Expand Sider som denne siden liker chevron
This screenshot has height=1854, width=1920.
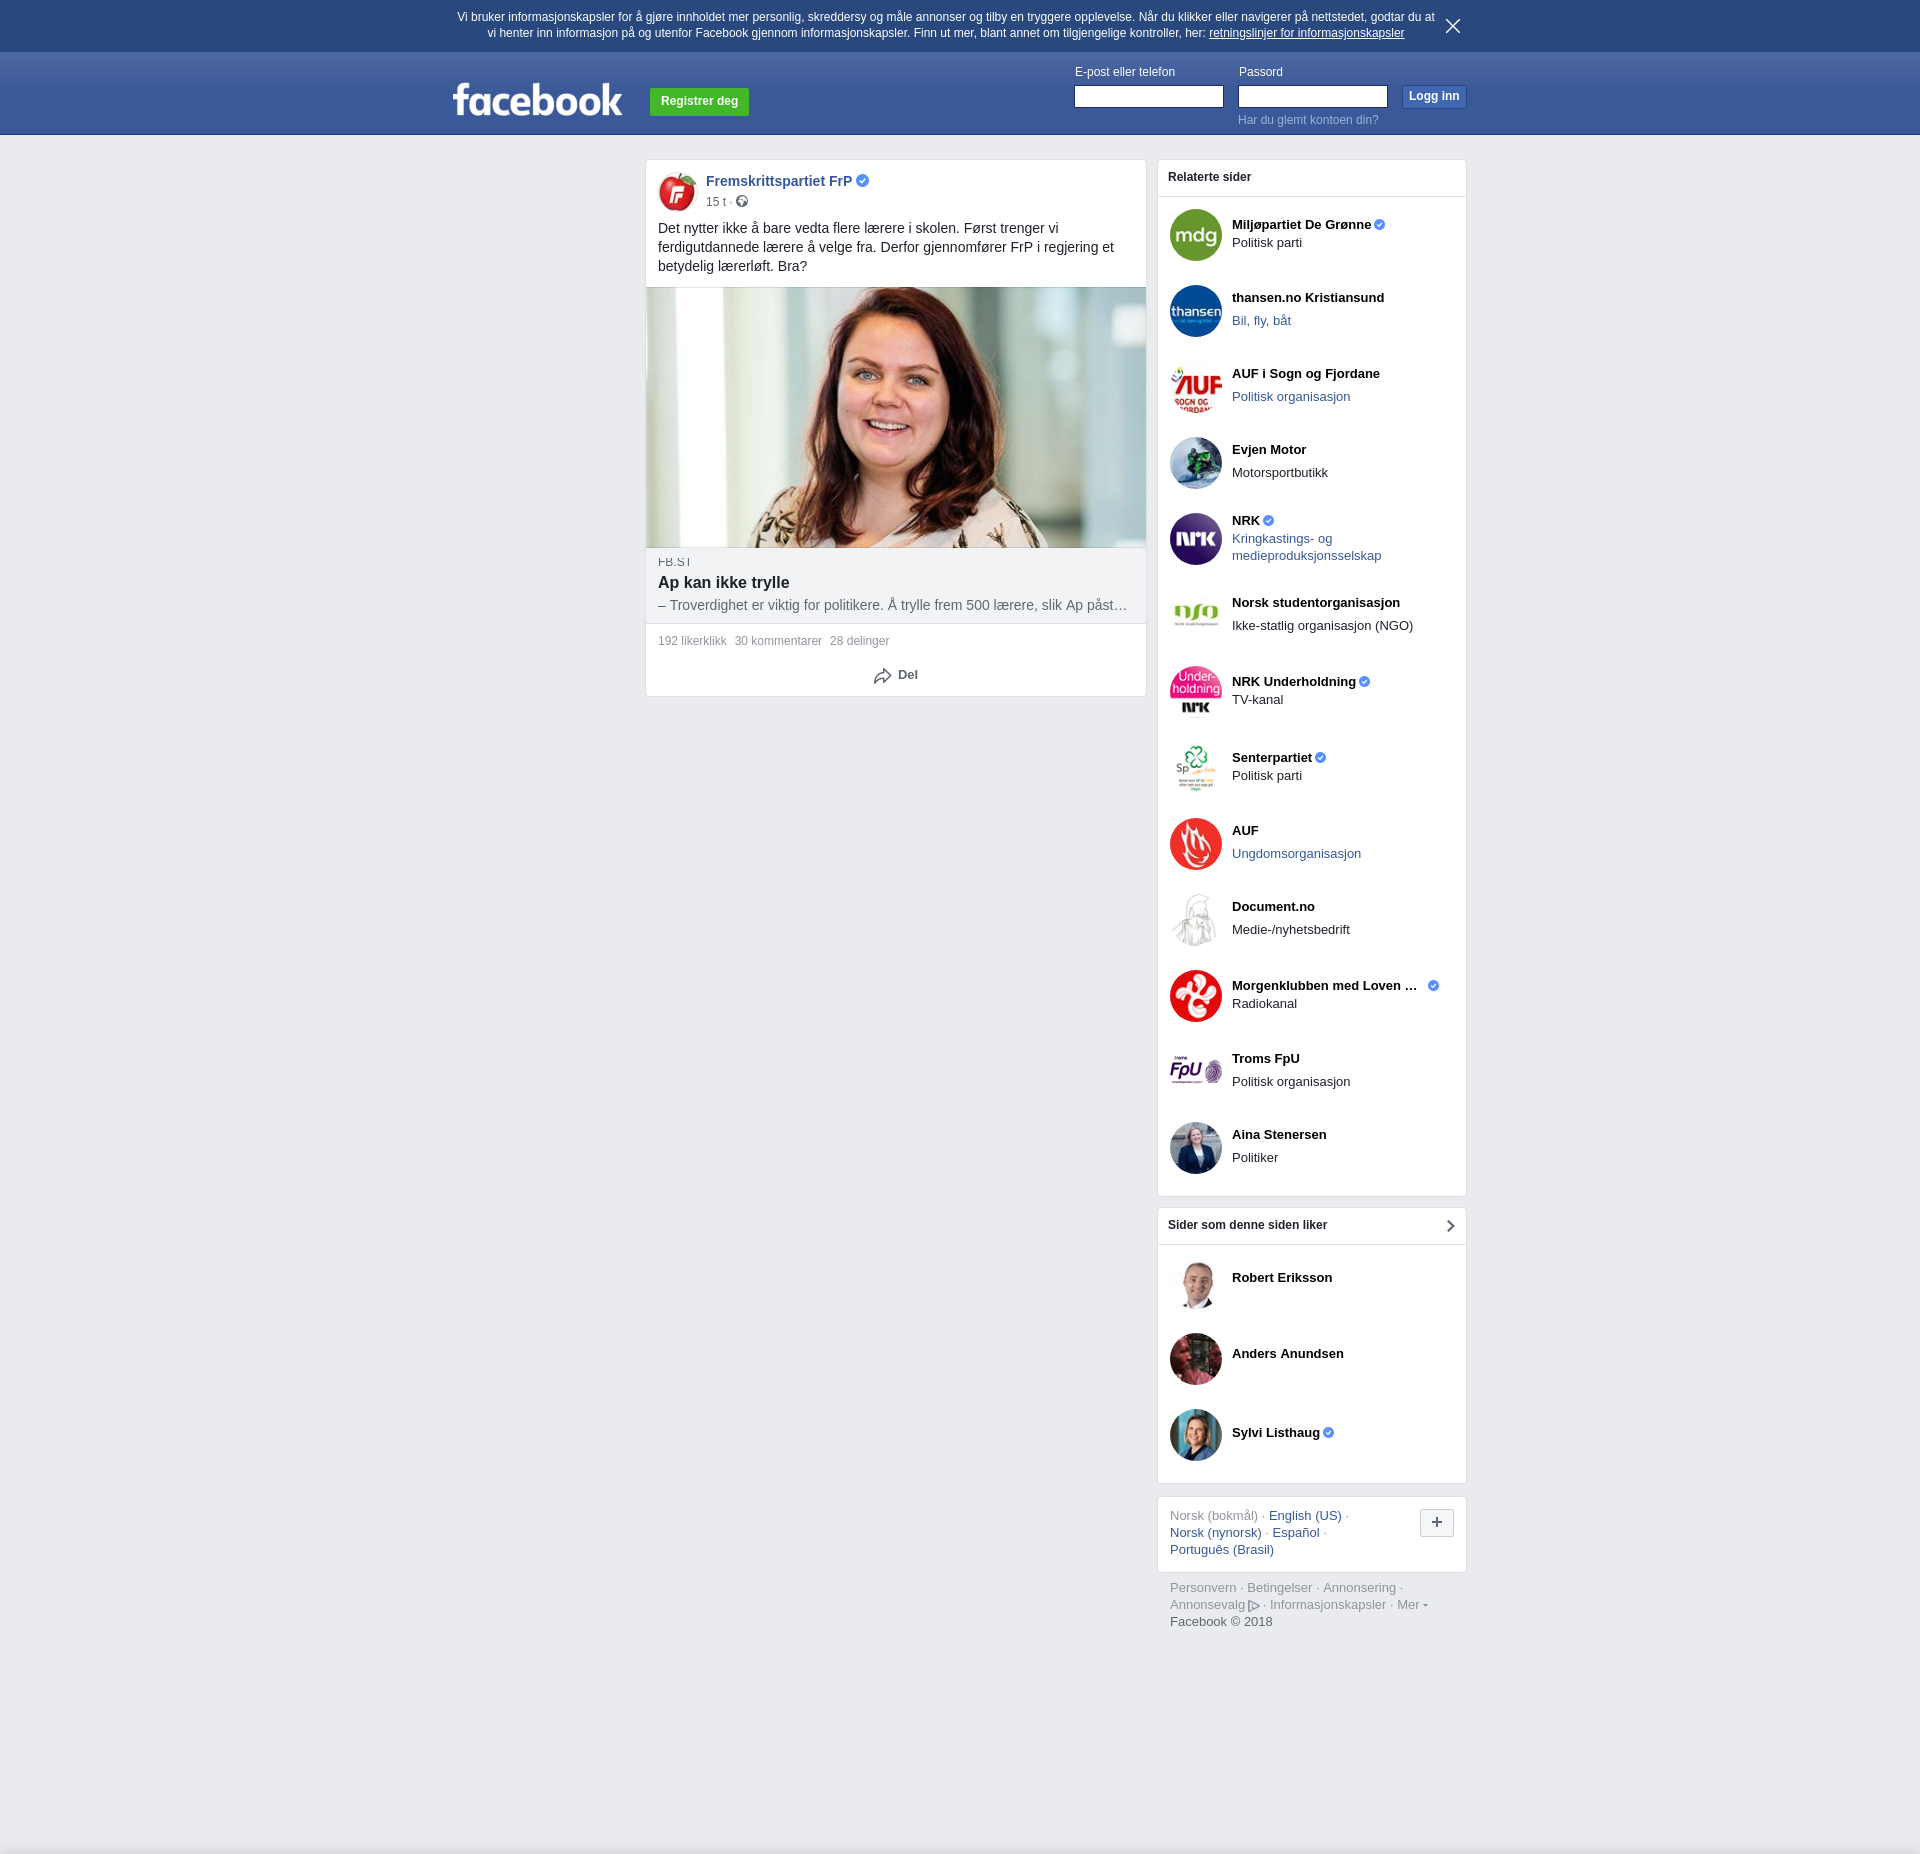[x=1450, y=1225]
